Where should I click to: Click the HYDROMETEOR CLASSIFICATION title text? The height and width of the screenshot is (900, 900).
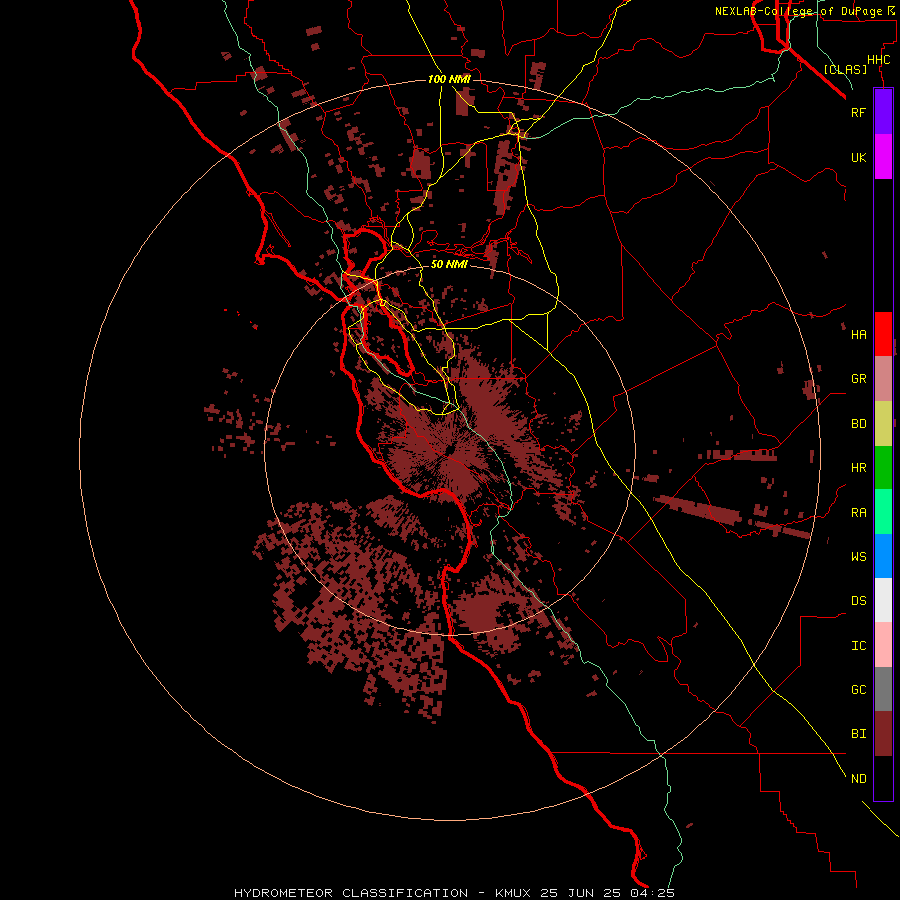click(351, 893)
